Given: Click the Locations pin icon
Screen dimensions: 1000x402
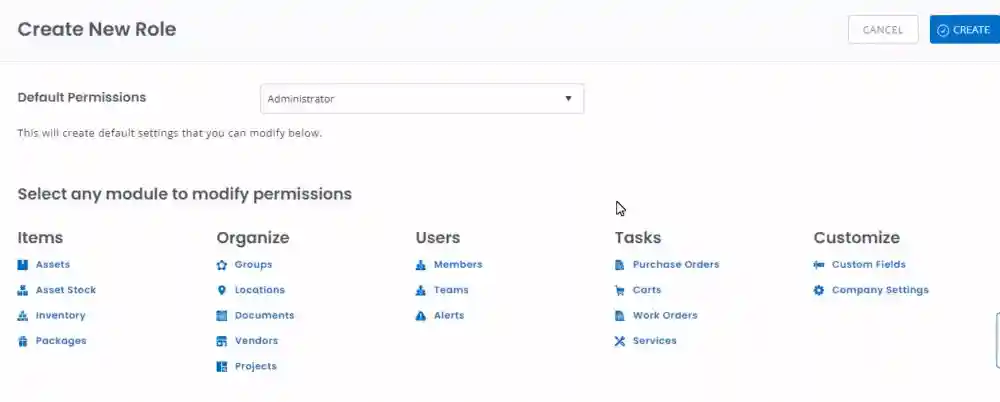Looking at the screenshot, I should 221,290.
